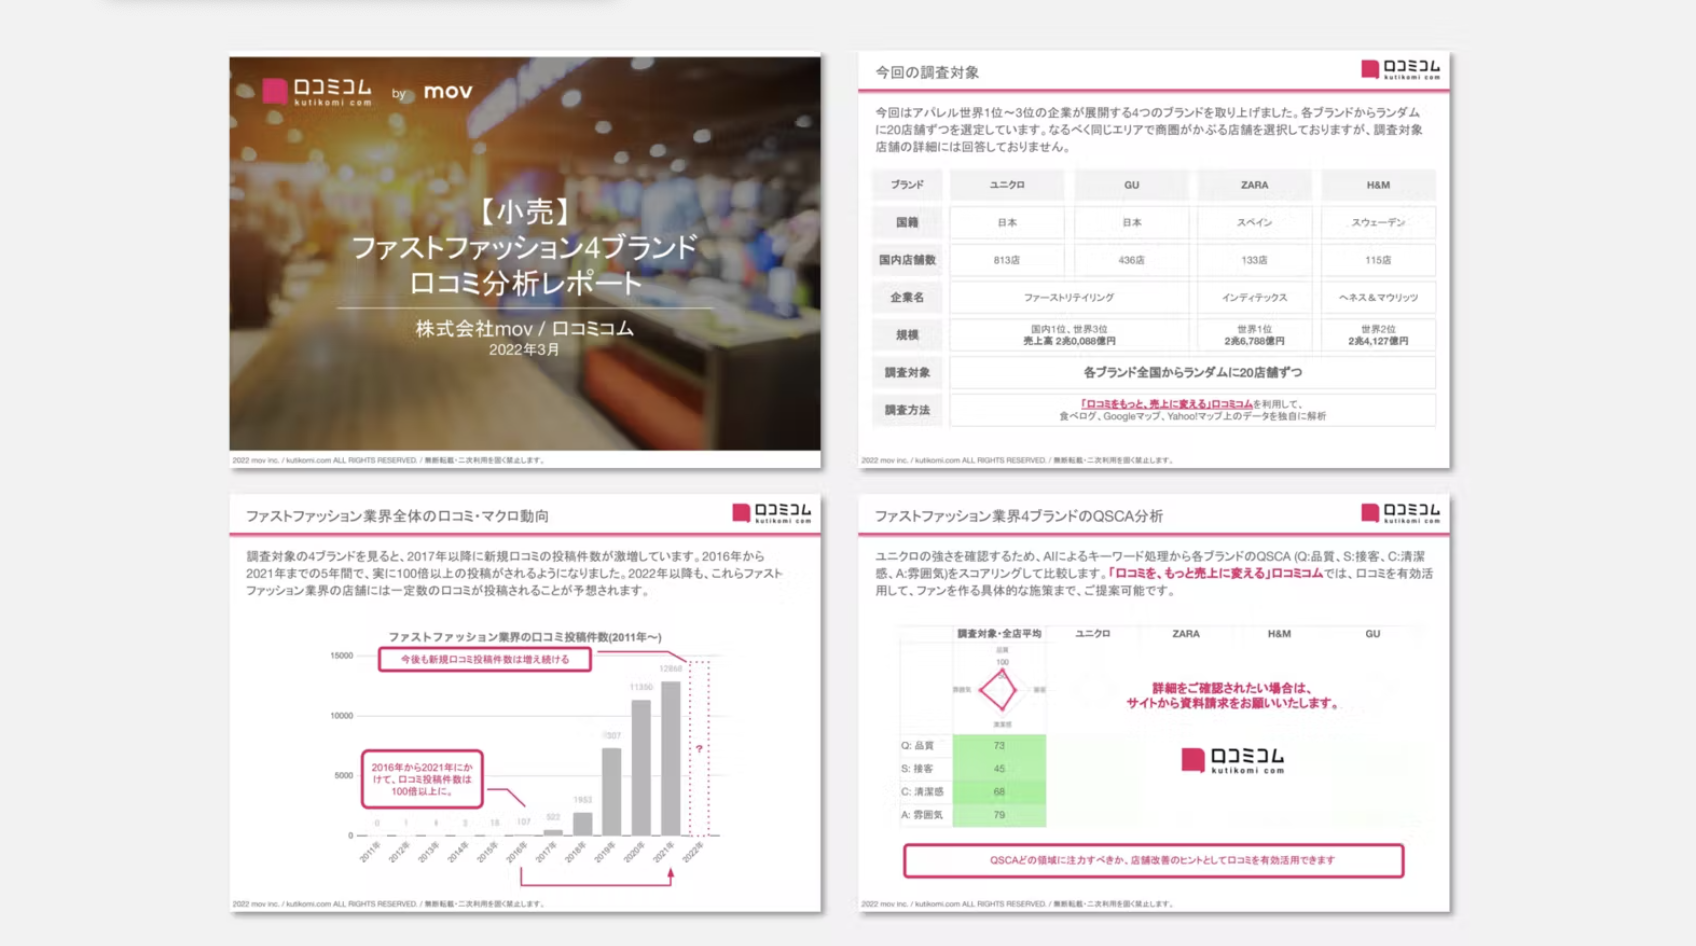Expand the ブランド header row of the comparison table
This screenshot has height=946, width=1696.
pyautogui.click(x=908, y=185)
